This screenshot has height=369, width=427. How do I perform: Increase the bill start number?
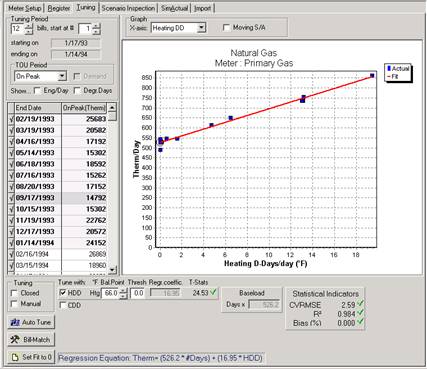tap(96, 26)
